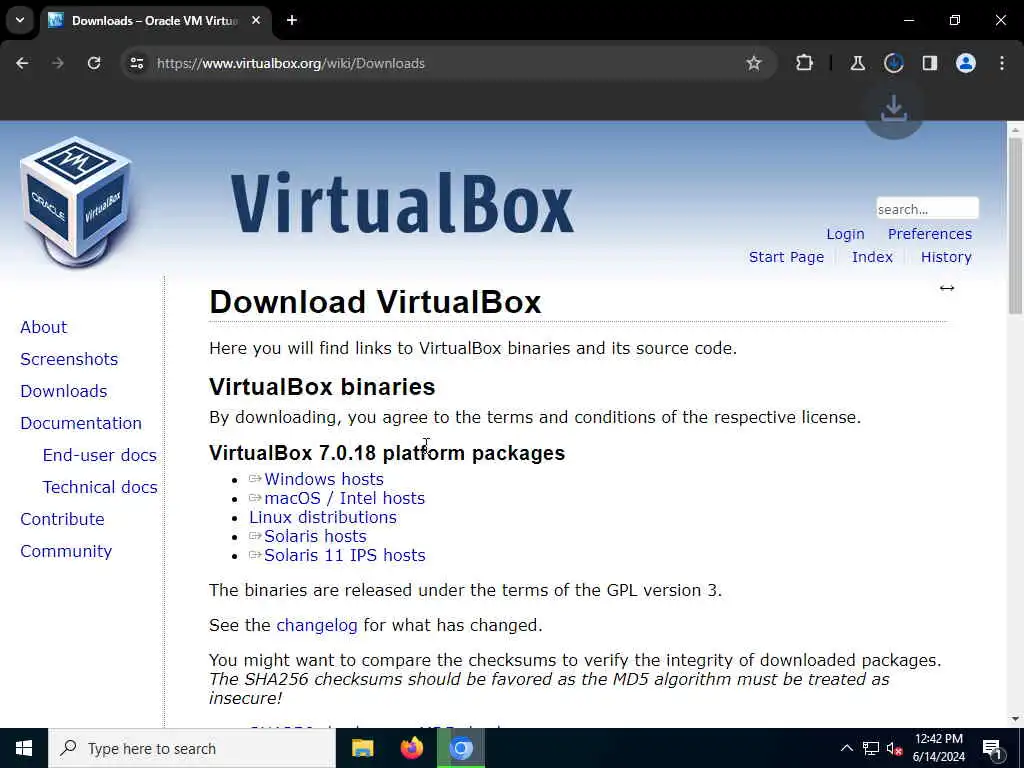Open the History link
Screen dimensions: 1024x768
point(946,257)
